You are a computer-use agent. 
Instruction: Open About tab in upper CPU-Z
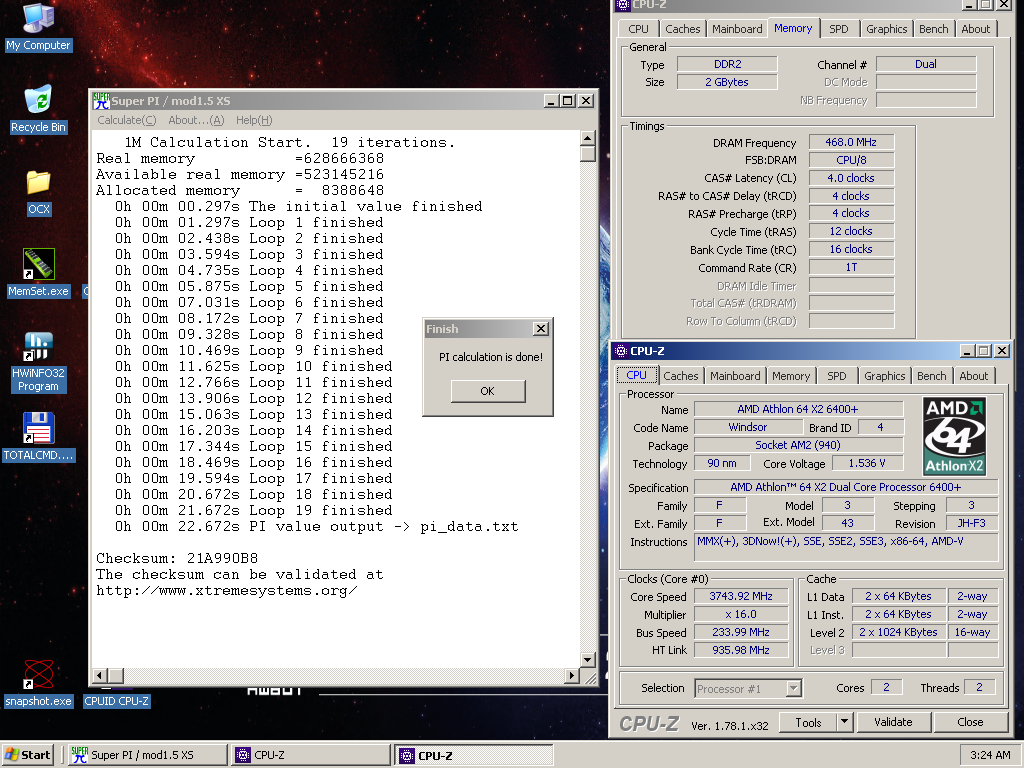975,29
